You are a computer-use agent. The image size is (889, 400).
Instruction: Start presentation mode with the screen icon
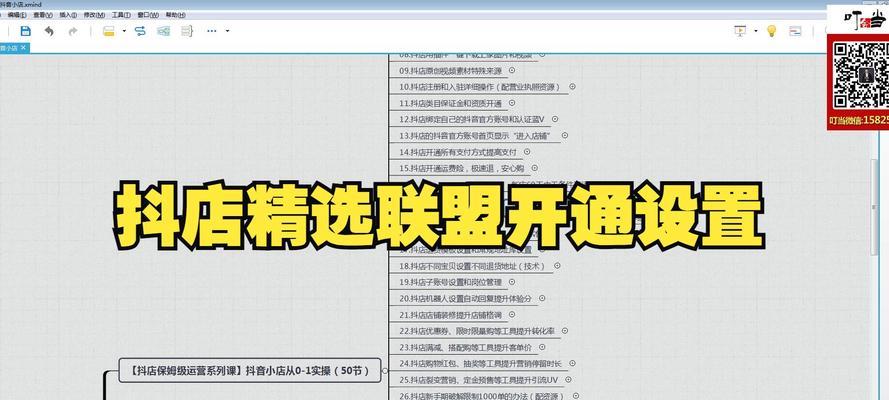(x=740, y=31)
